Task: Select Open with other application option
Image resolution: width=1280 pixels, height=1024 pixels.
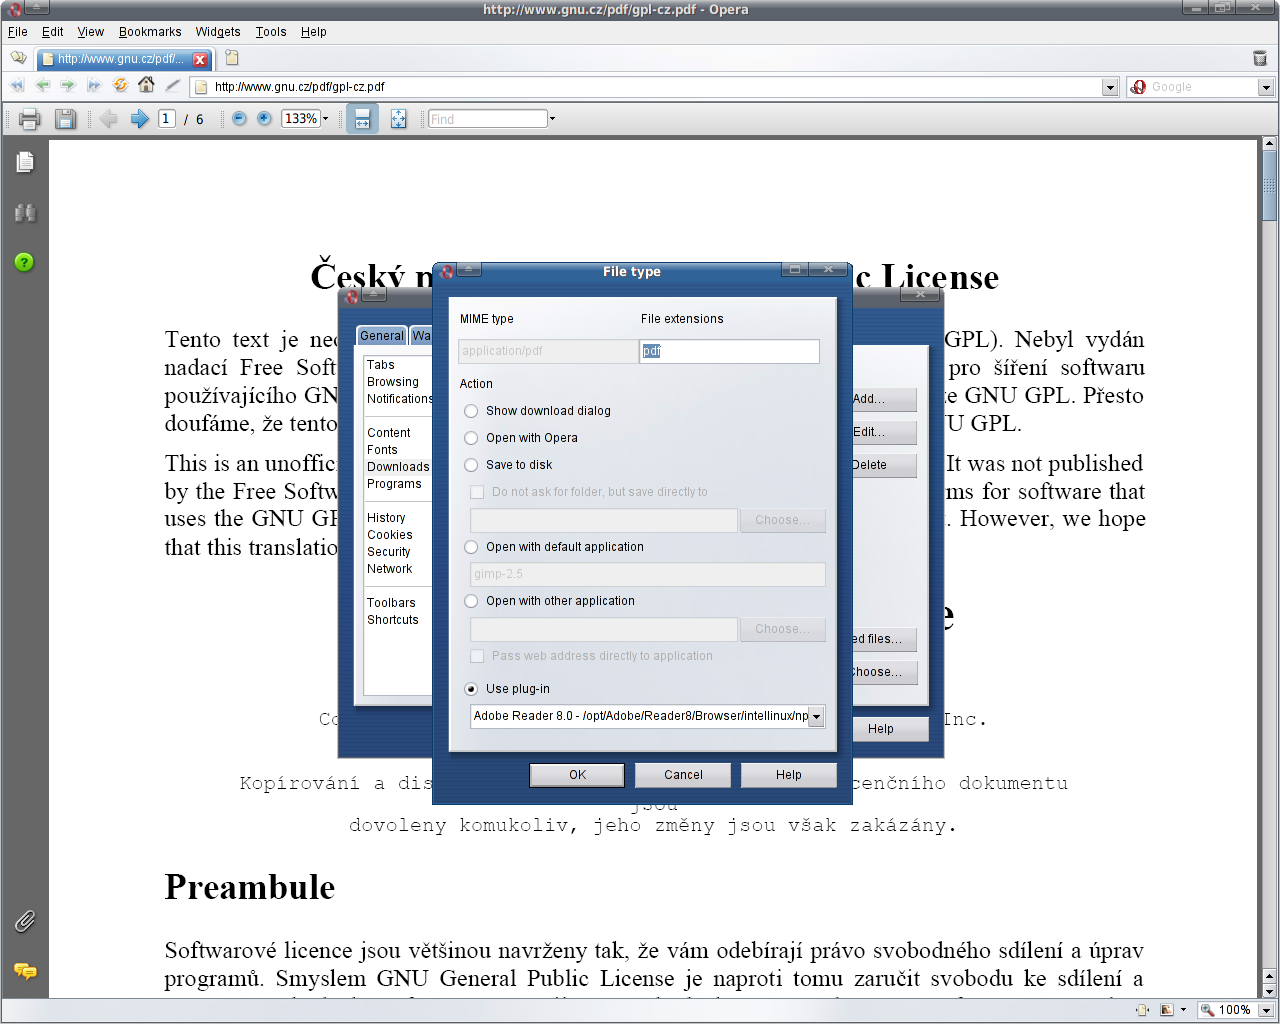Action: tap(549, 601)
